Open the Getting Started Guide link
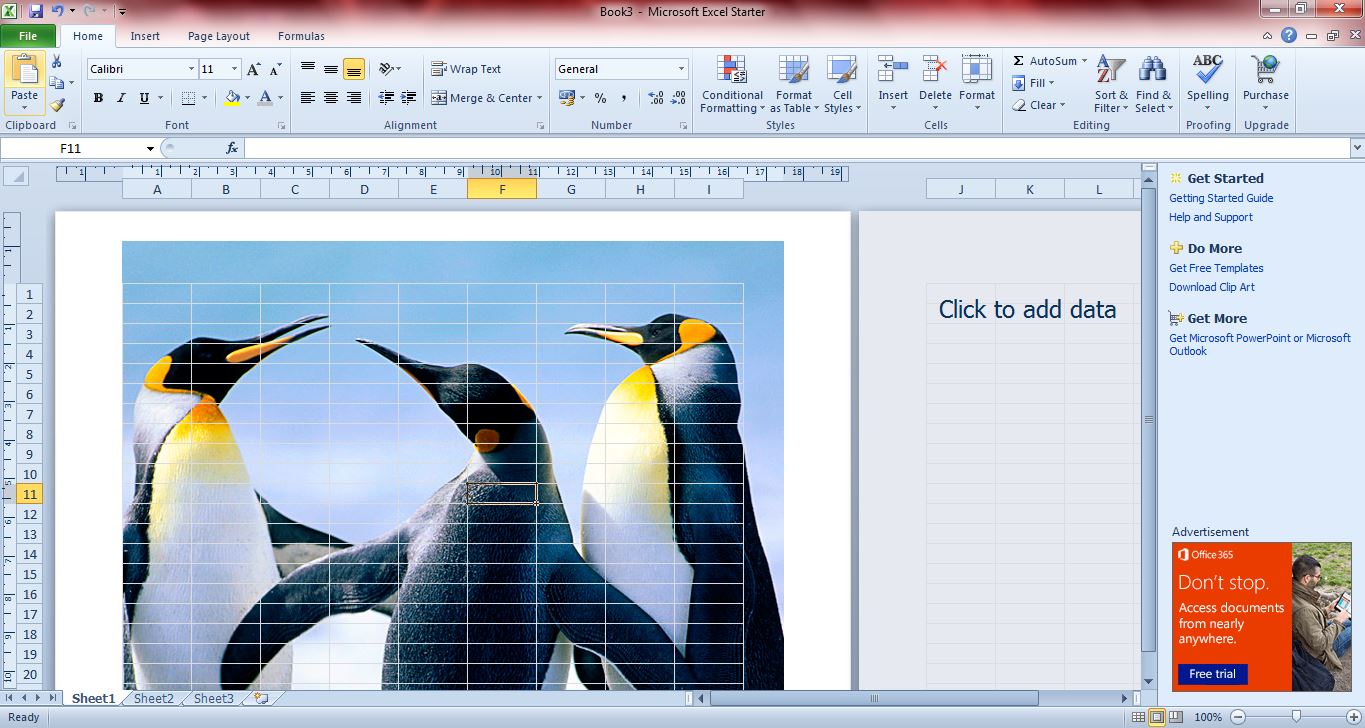The width and height of the screenshot is (1365, 728). pos(1220,198)
